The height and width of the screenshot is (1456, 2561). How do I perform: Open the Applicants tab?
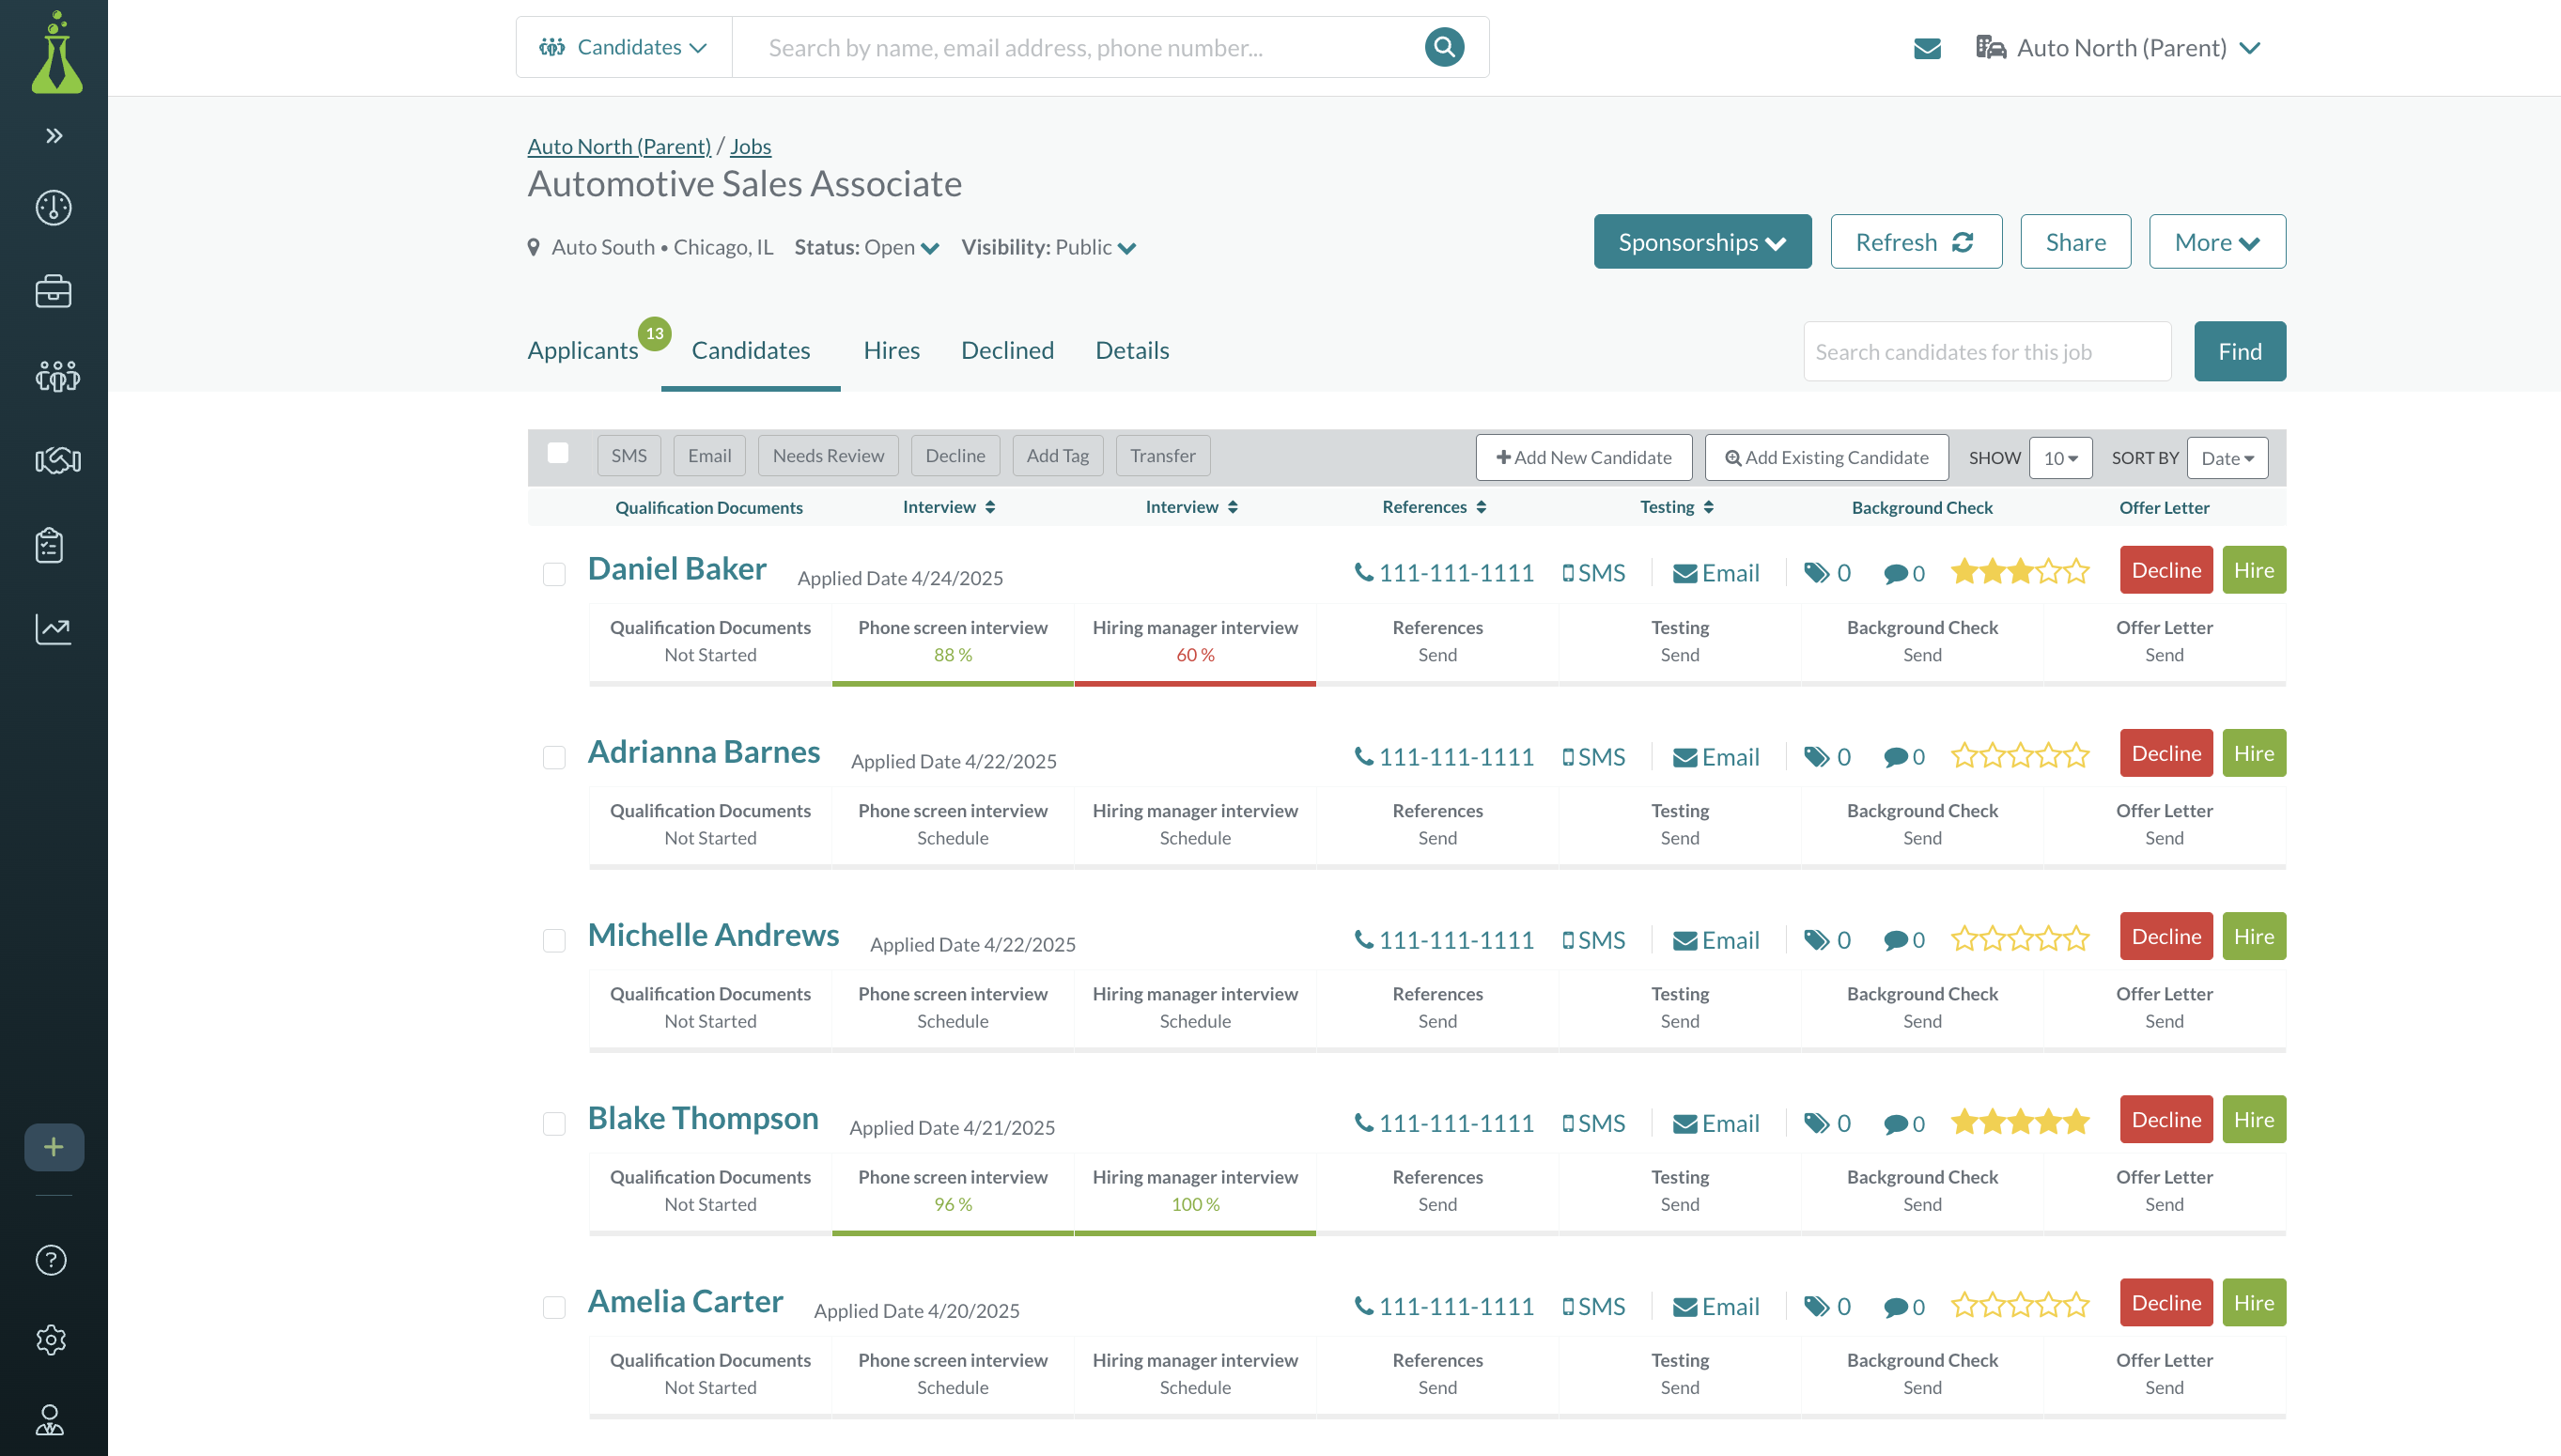pos(583,350)
